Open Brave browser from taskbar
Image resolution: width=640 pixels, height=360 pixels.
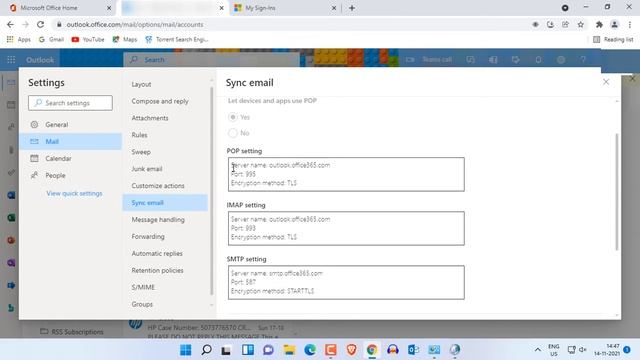351,349
